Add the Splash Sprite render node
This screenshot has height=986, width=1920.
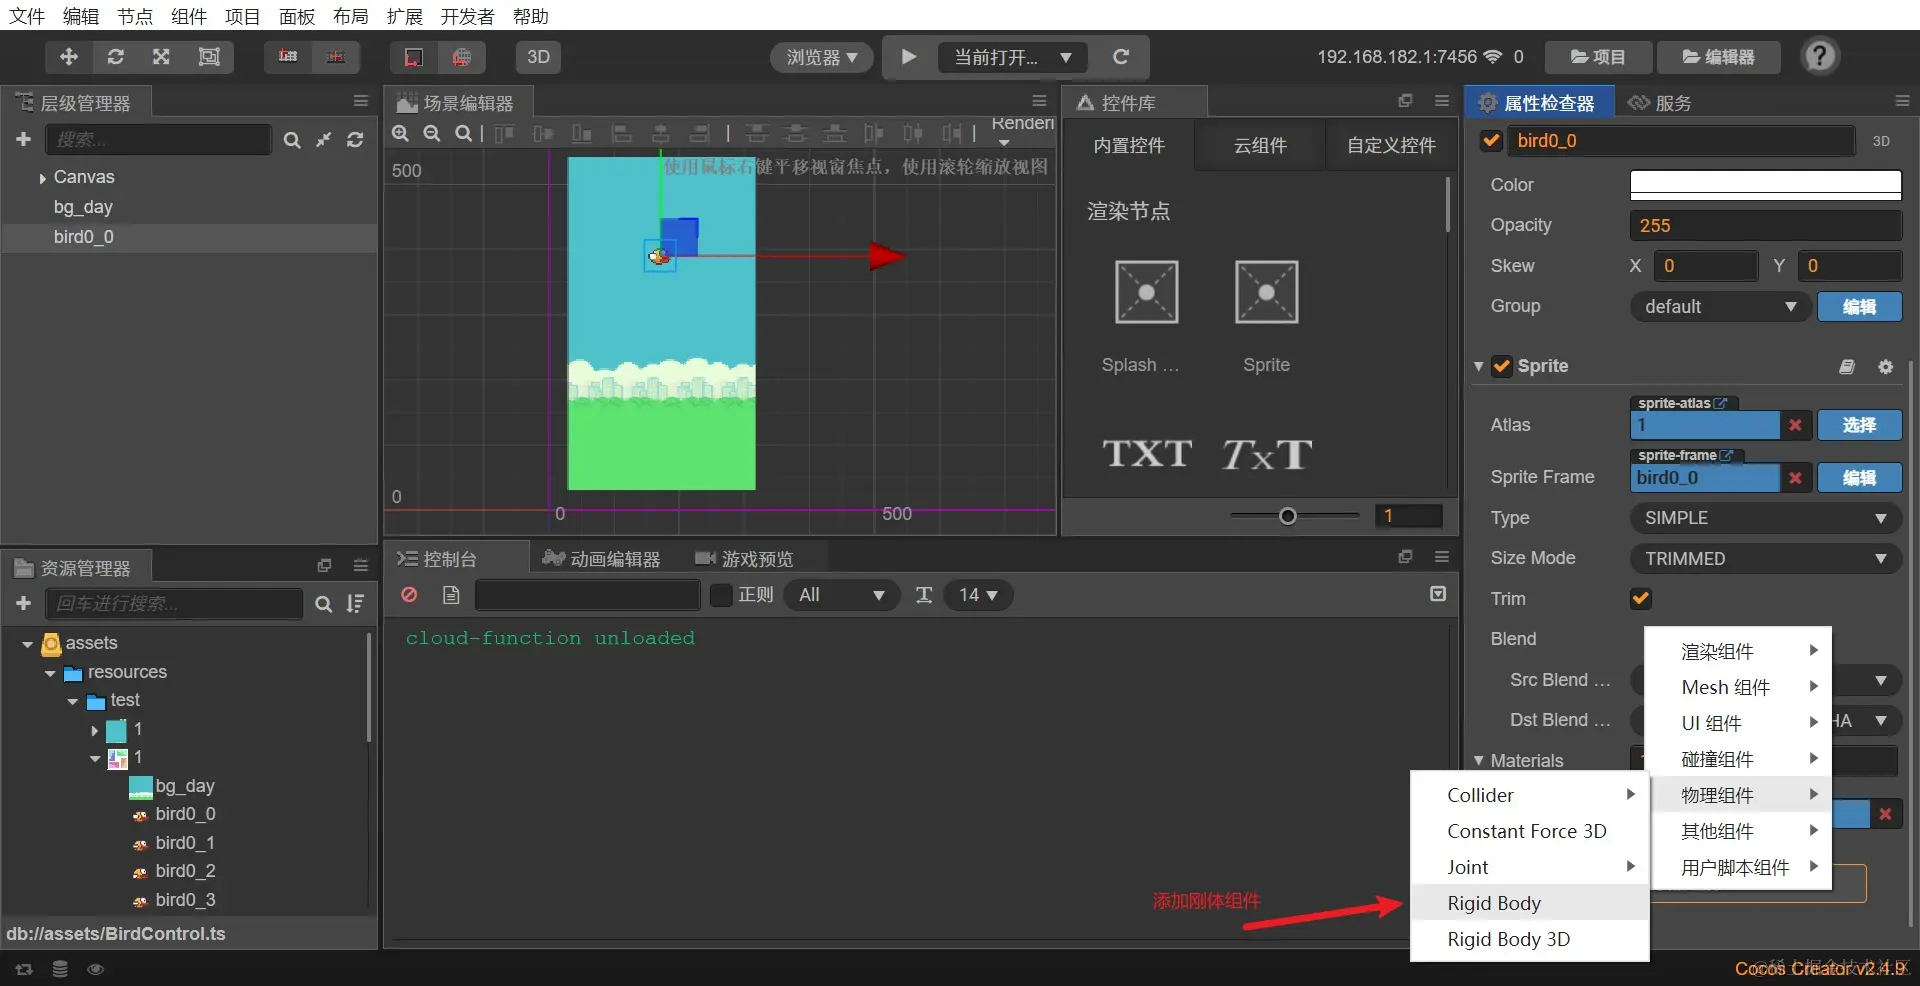pos(1146,292)
